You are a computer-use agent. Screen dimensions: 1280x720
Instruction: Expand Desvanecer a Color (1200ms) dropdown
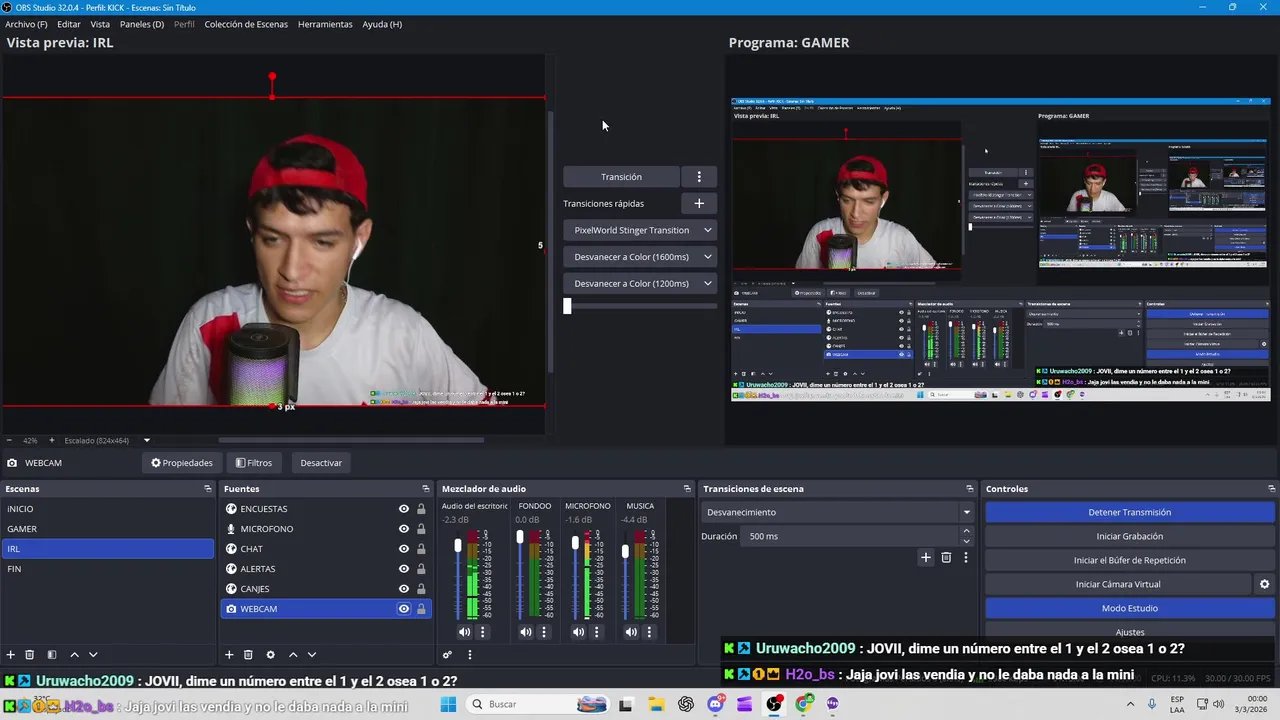(x=707, y=284)
